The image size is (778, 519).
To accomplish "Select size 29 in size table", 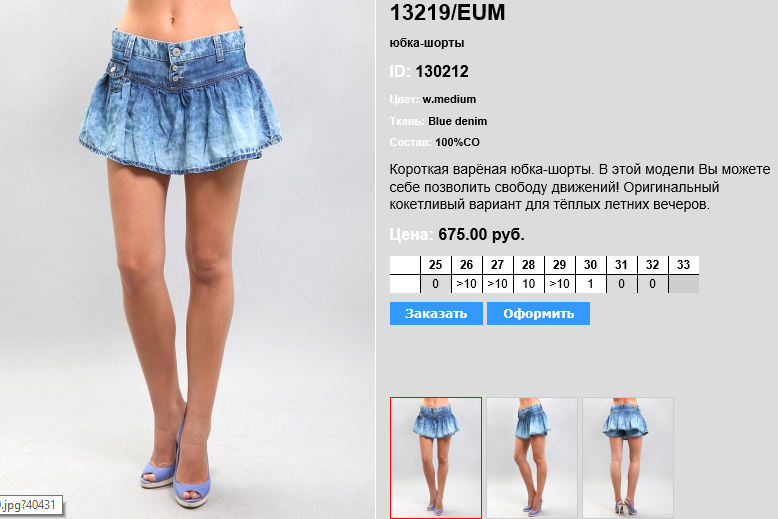I will click(560, 265).
